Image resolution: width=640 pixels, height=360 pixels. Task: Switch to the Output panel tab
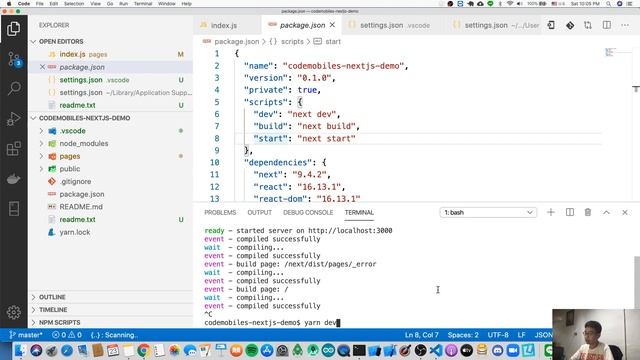(x=259, y=212)
